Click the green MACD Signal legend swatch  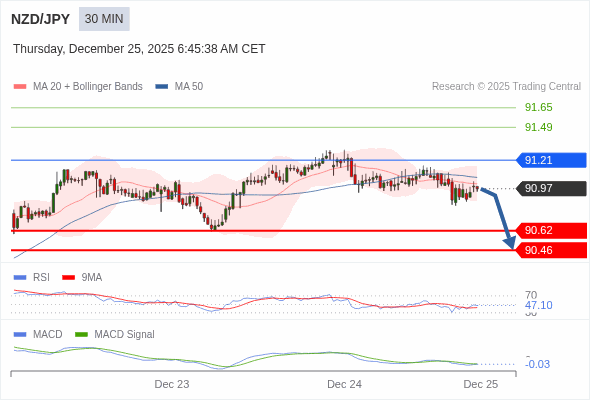[81, 335]
